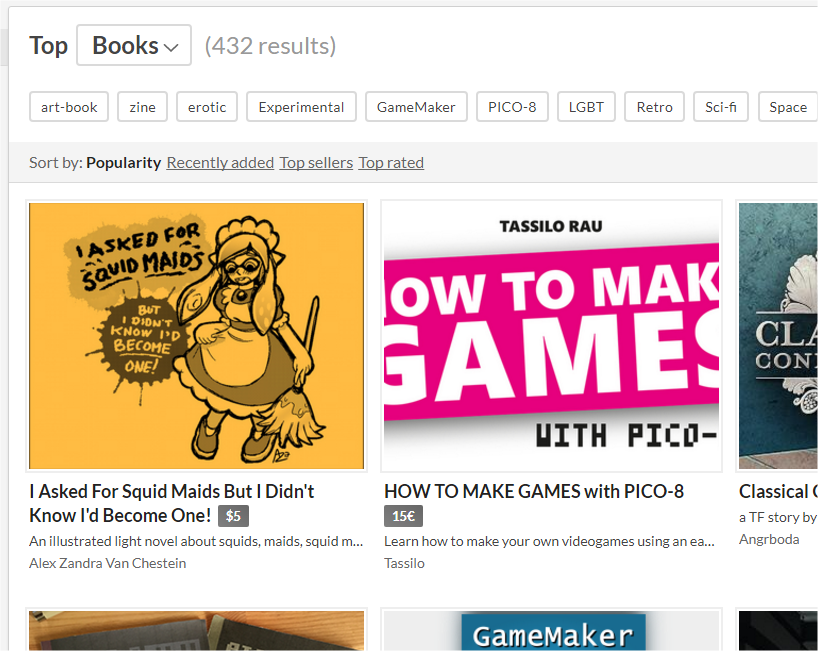Screen dimensions: 818x651
Task: Filter by the art-book tag
Action: coord(69,107)
